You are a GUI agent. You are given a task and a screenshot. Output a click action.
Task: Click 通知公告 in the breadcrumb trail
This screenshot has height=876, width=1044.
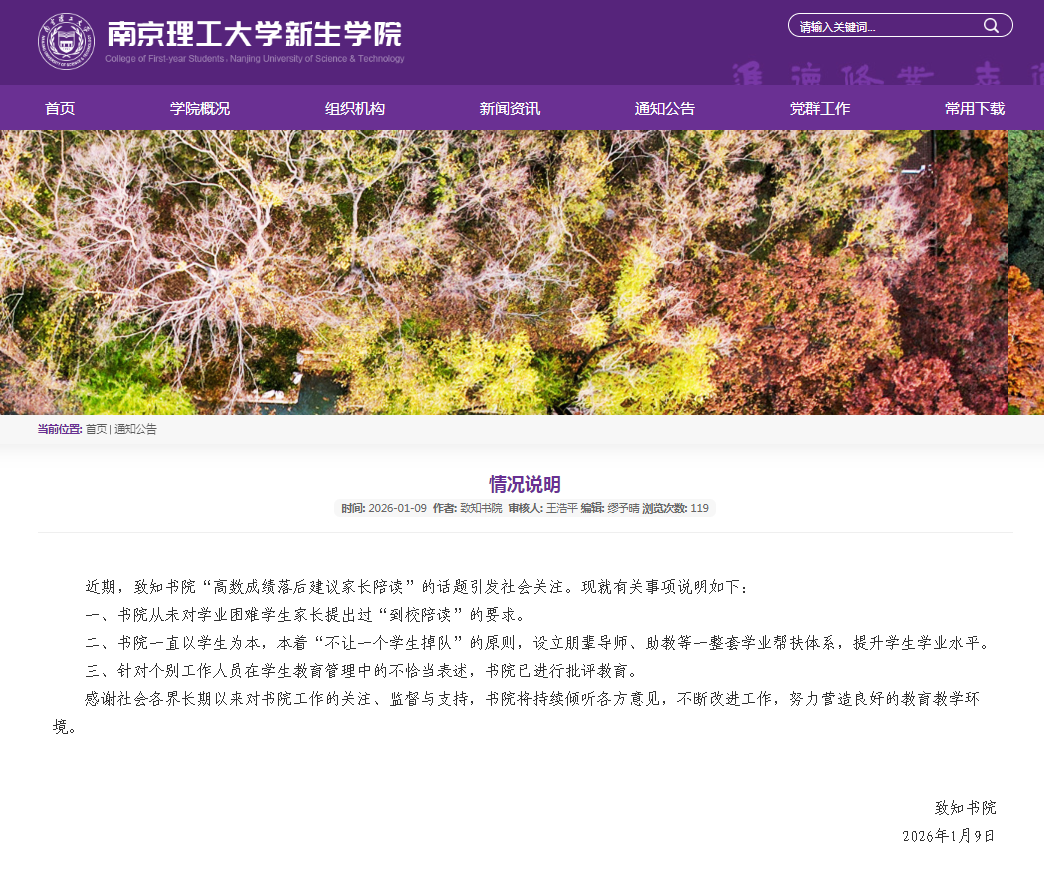point(137,429)
